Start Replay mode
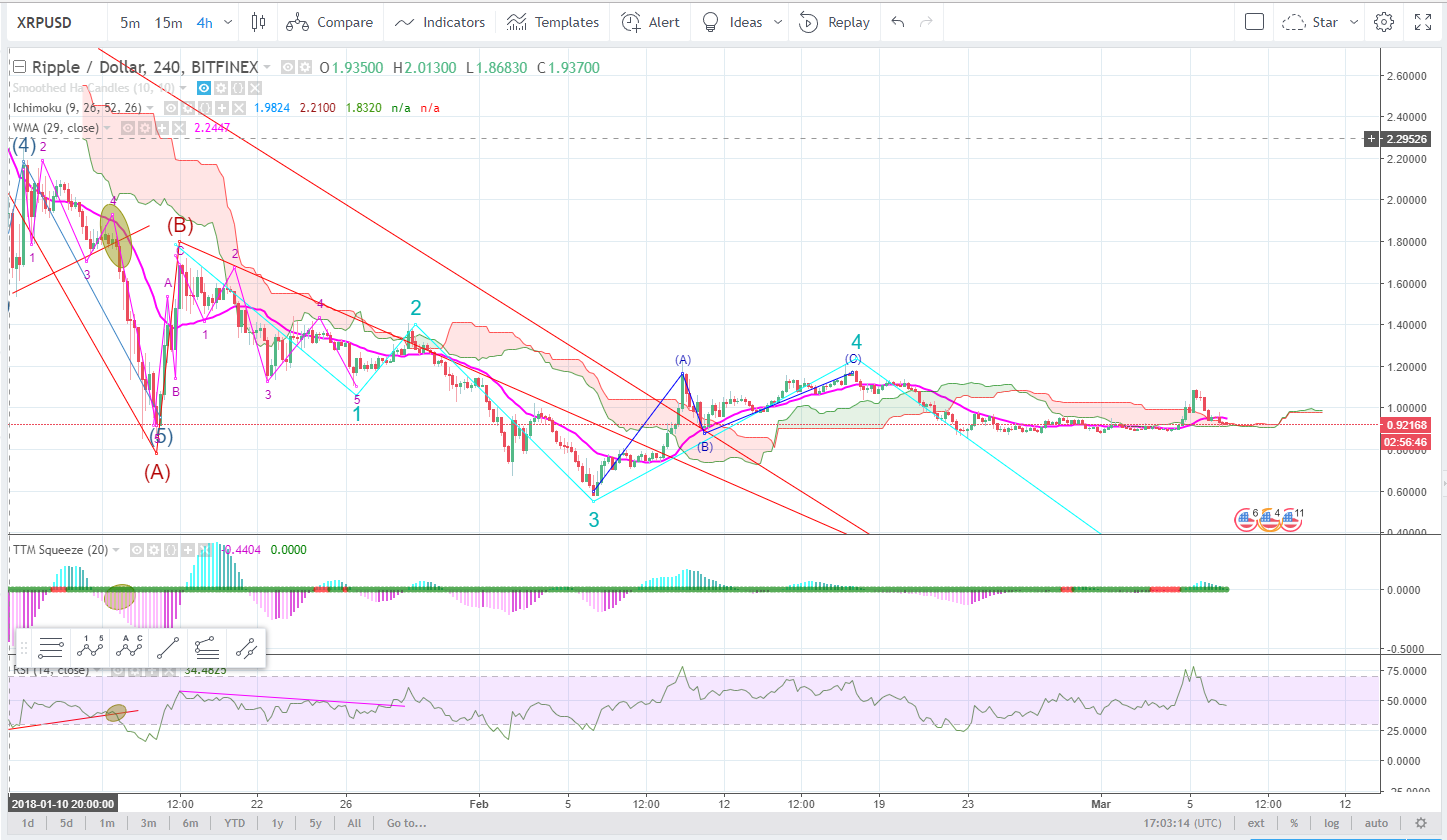This screenshot has width=1447, height=840. point(834,21)
